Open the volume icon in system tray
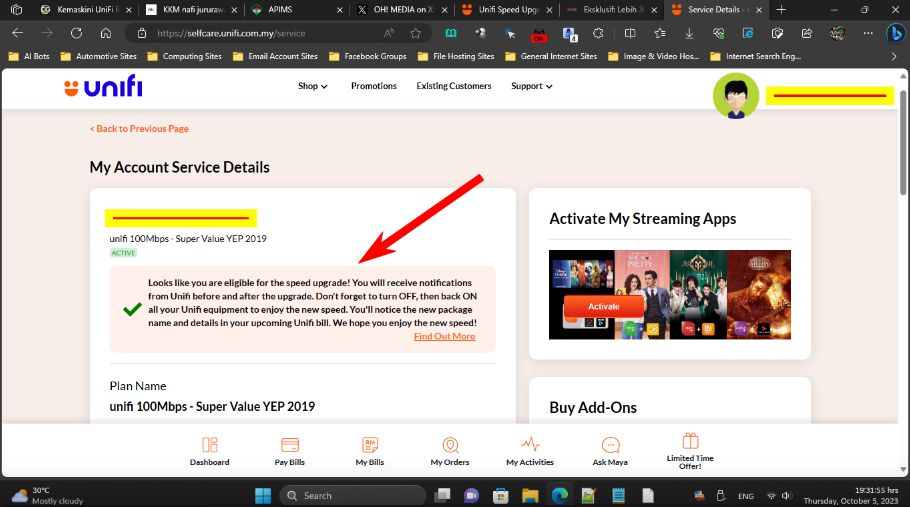Screen dimensions: 910x507 click(x=786, y=495)
